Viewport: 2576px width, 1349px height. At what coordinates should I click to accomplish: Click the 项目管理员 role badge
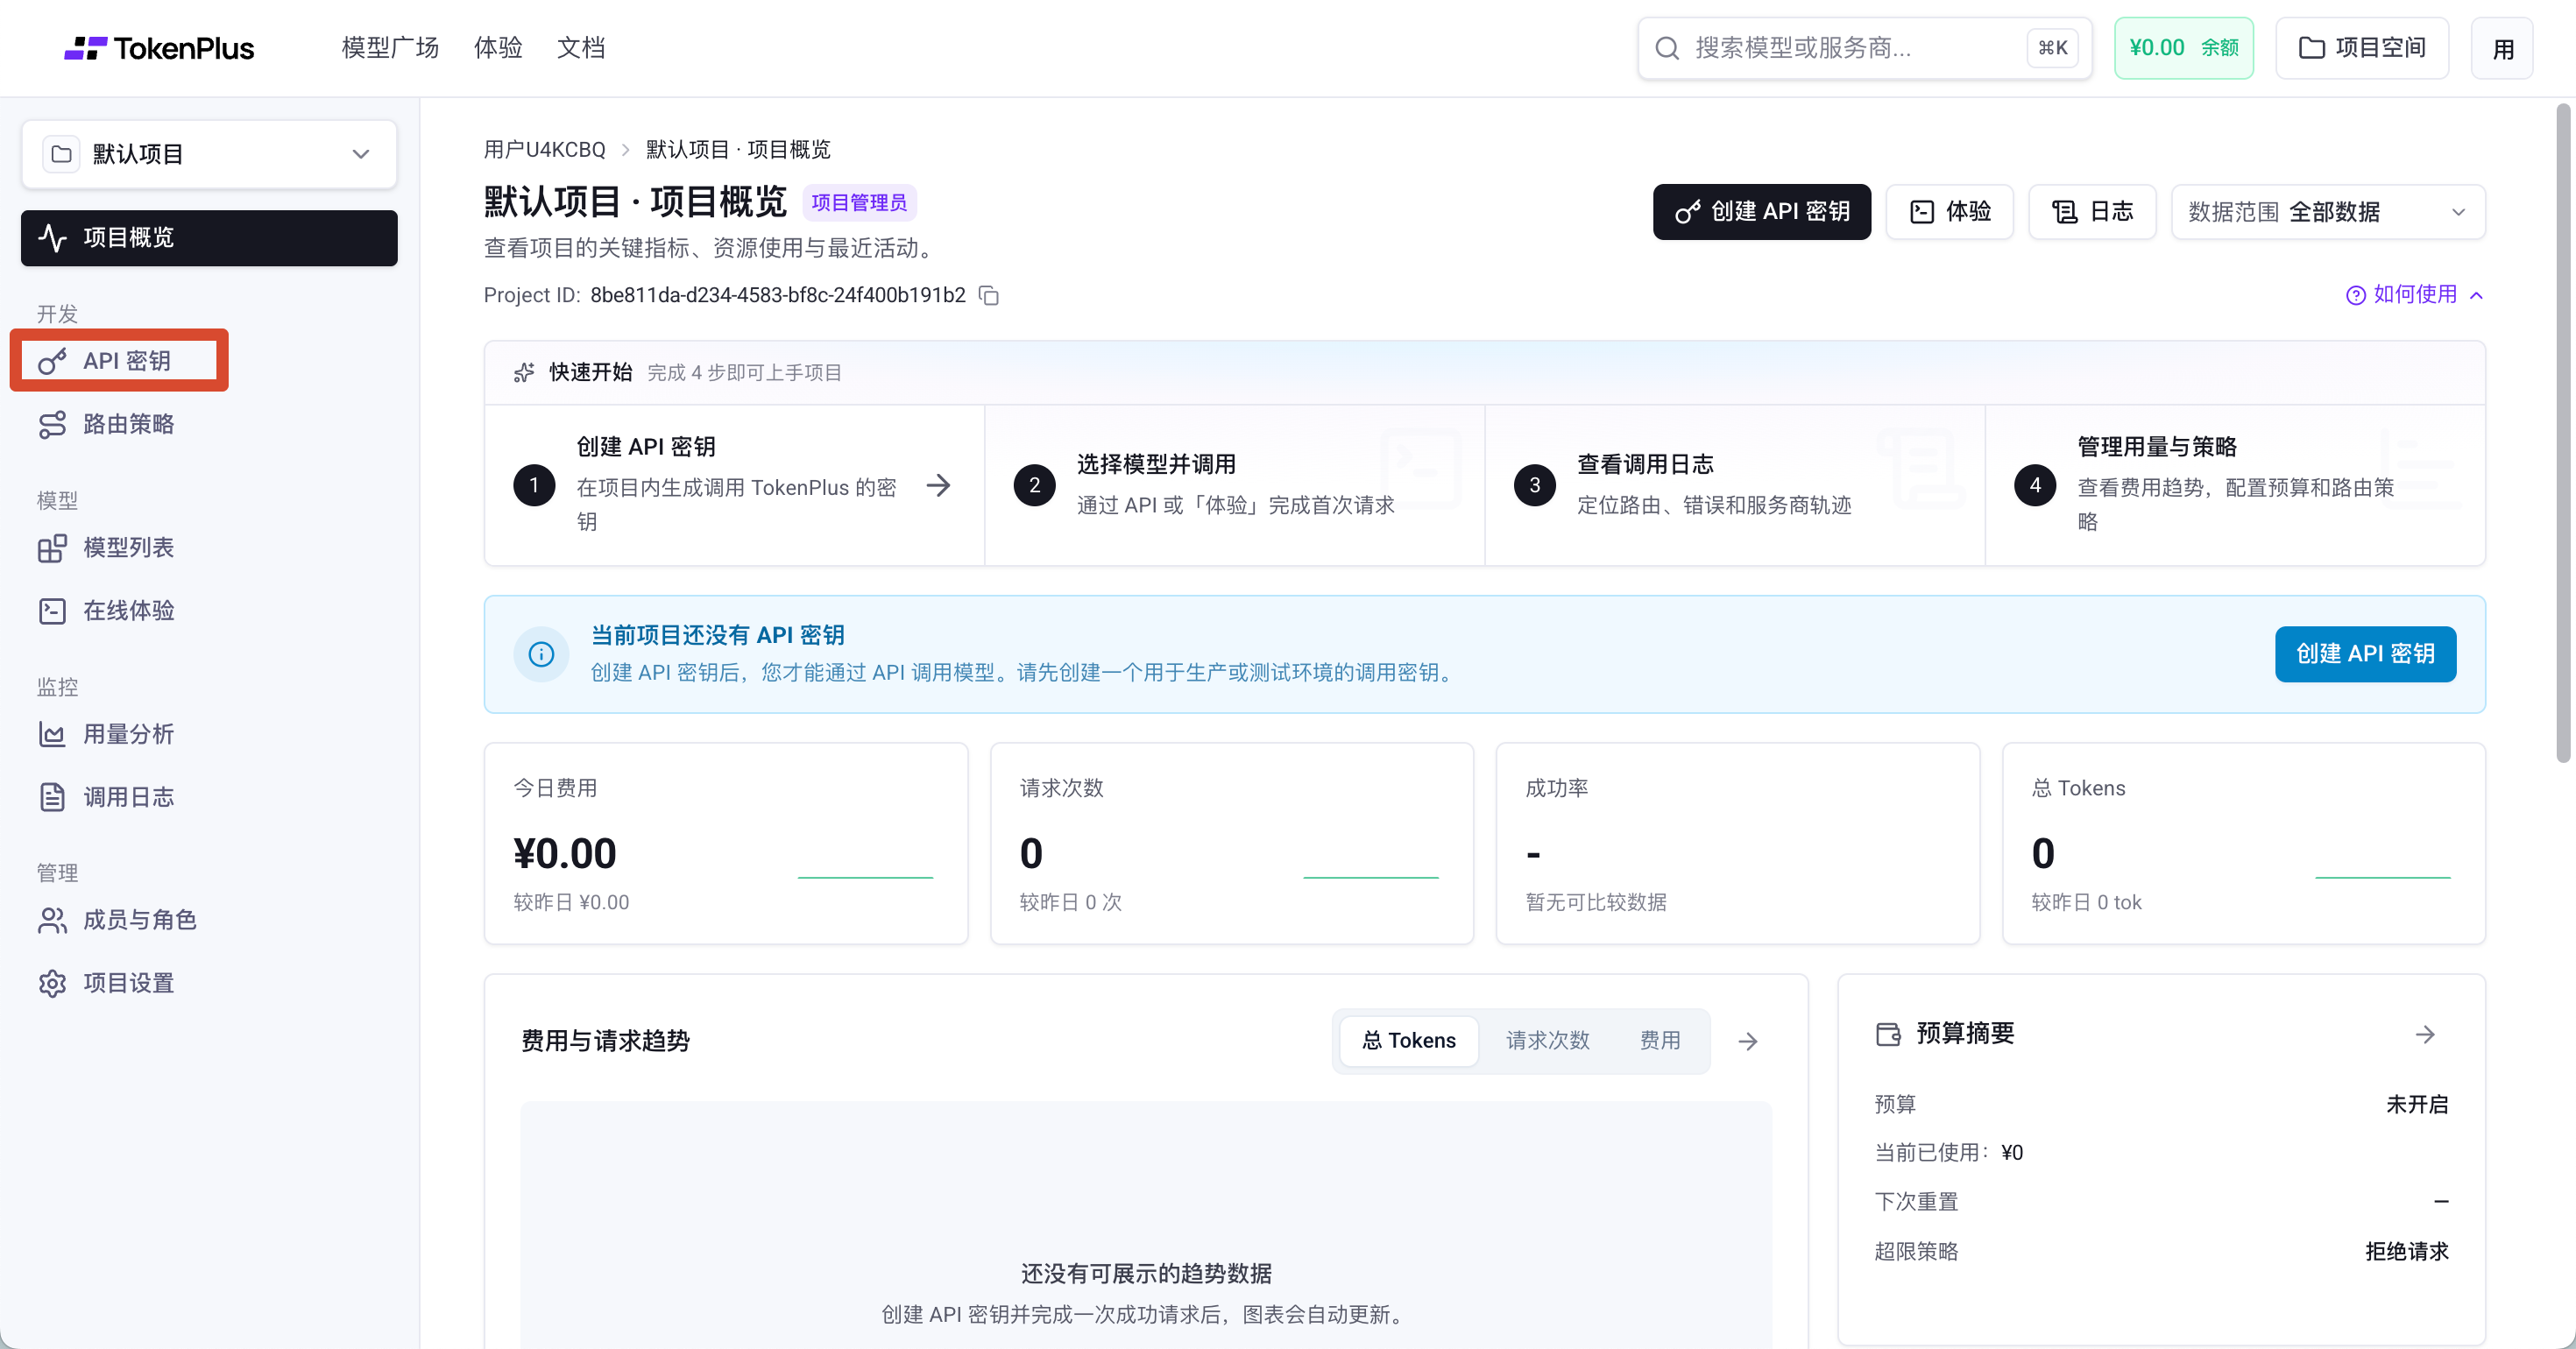[859, 203]
